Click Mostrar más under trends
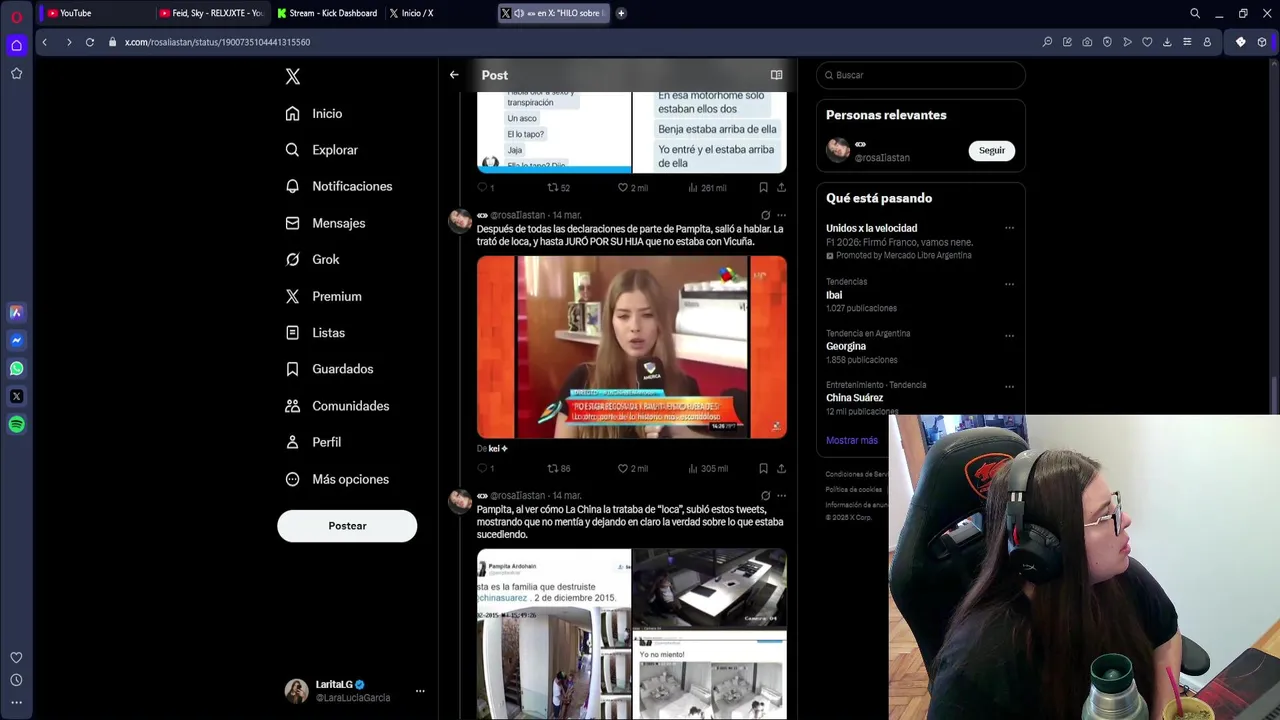The width and height of the screenshot is (1280, 720). [852, 440]
